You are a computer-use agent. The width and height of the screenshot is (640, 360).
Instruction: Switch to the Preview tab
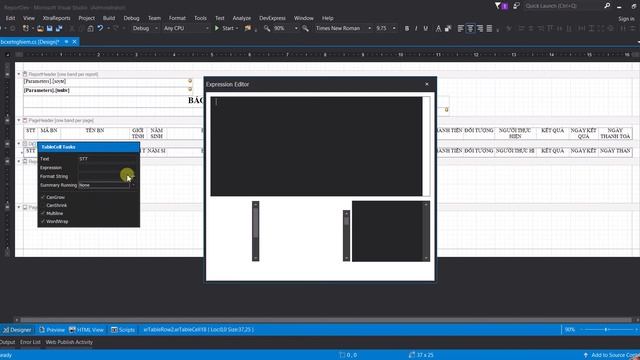[52, 329]
